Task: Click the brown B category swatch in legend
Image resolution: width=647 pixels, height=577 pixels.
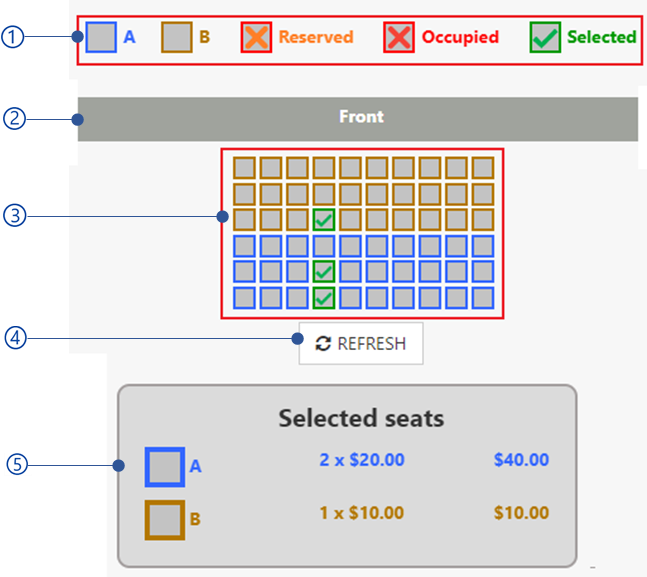Action: click(x=177, y=38)
